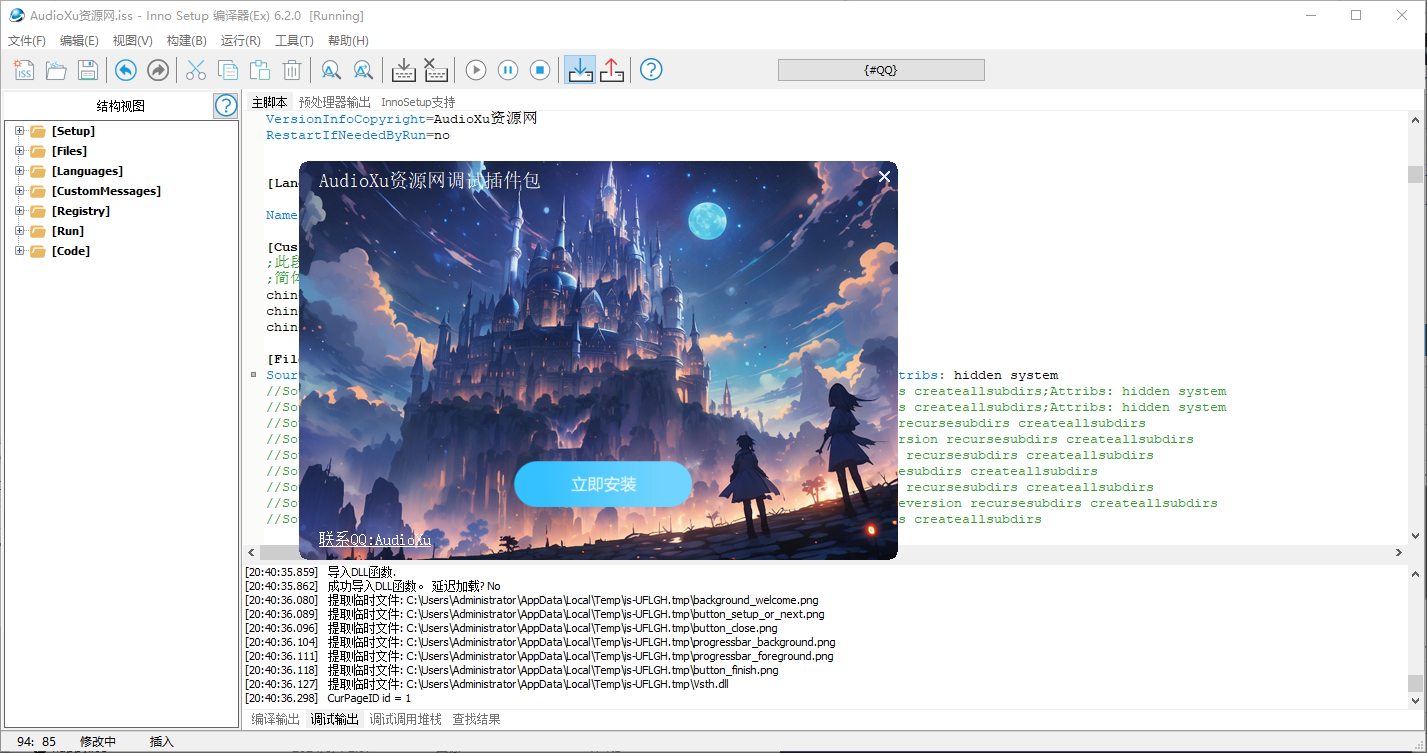Click the 联系QQ:AudioXu link

click(x=375, y=540)
